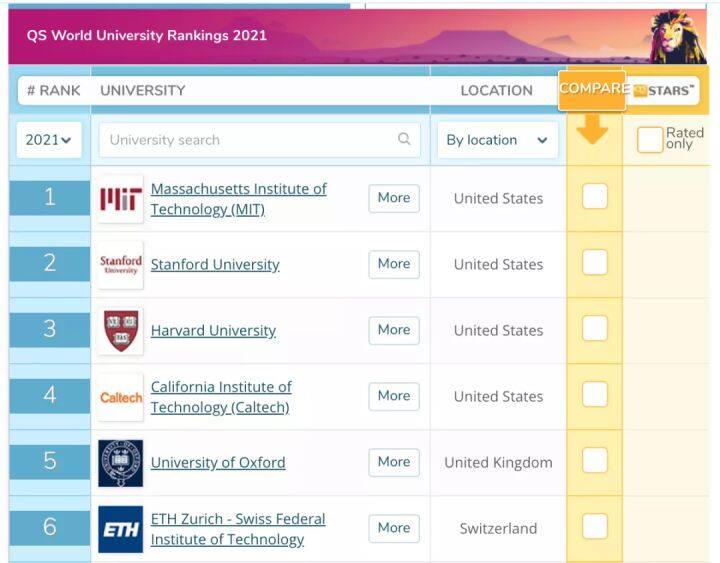Screen dimensions: 720x563
Task: Click the Harvard shield logo
Action: click(x=121, y=331)
